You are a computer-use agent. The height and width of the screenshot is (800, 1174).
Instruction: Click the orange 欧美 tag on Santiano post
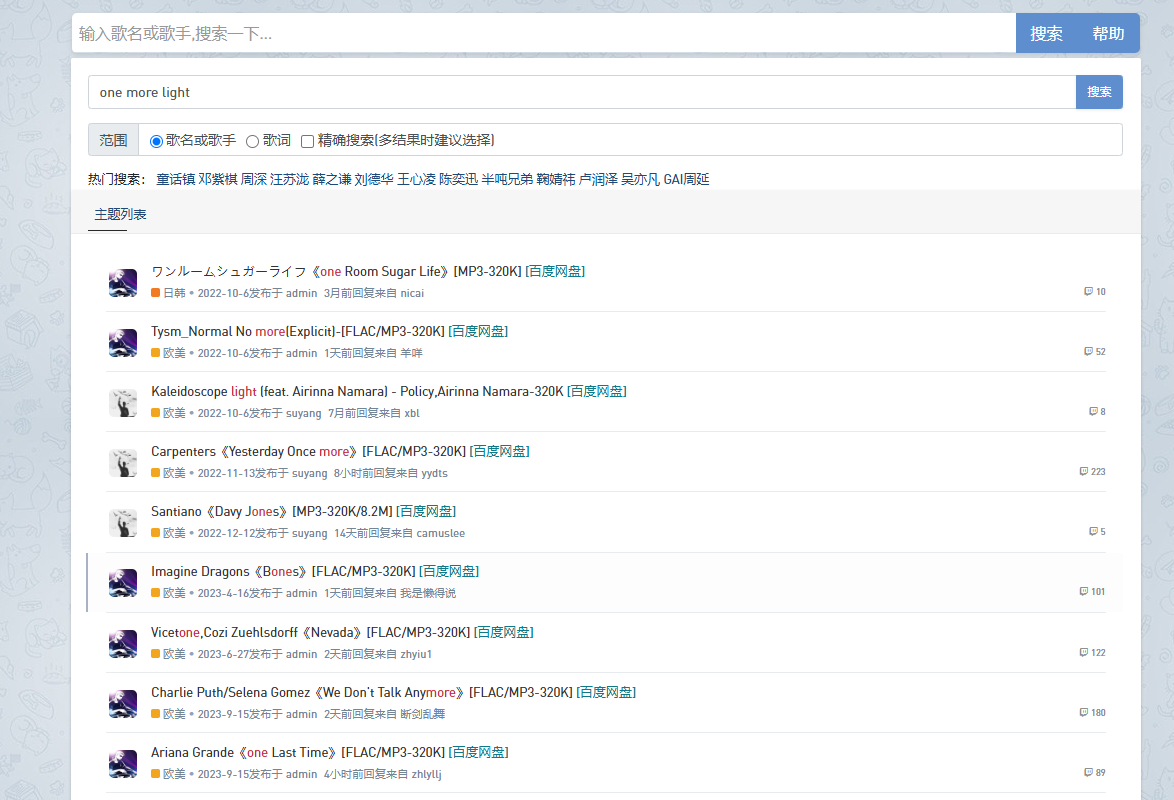click(x=174, y=533)
